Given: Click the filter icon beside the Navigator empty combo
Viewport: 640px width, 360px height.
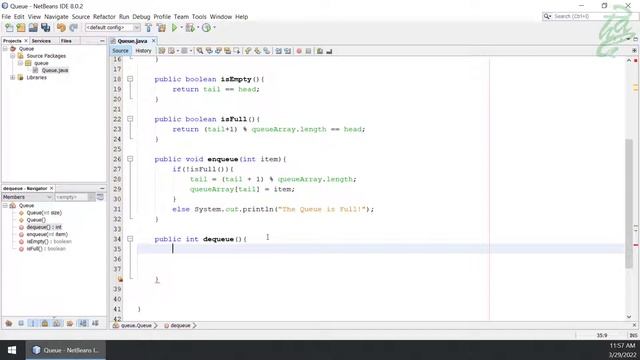Looking at the screenshot, I should coord(100,197).
